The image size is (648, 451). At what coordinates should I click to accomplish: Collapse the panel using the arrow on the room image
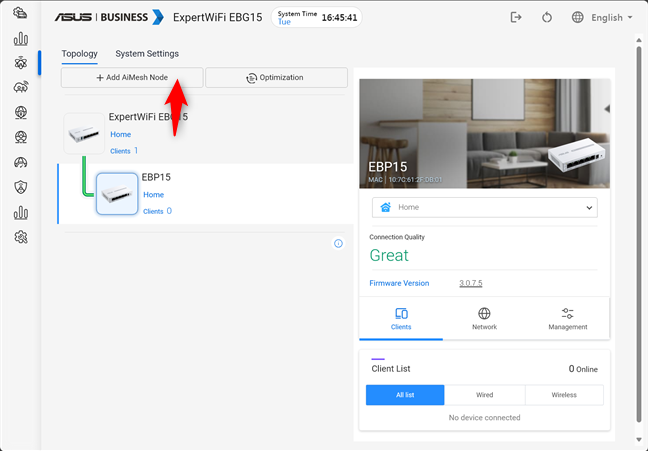point(607,109)
